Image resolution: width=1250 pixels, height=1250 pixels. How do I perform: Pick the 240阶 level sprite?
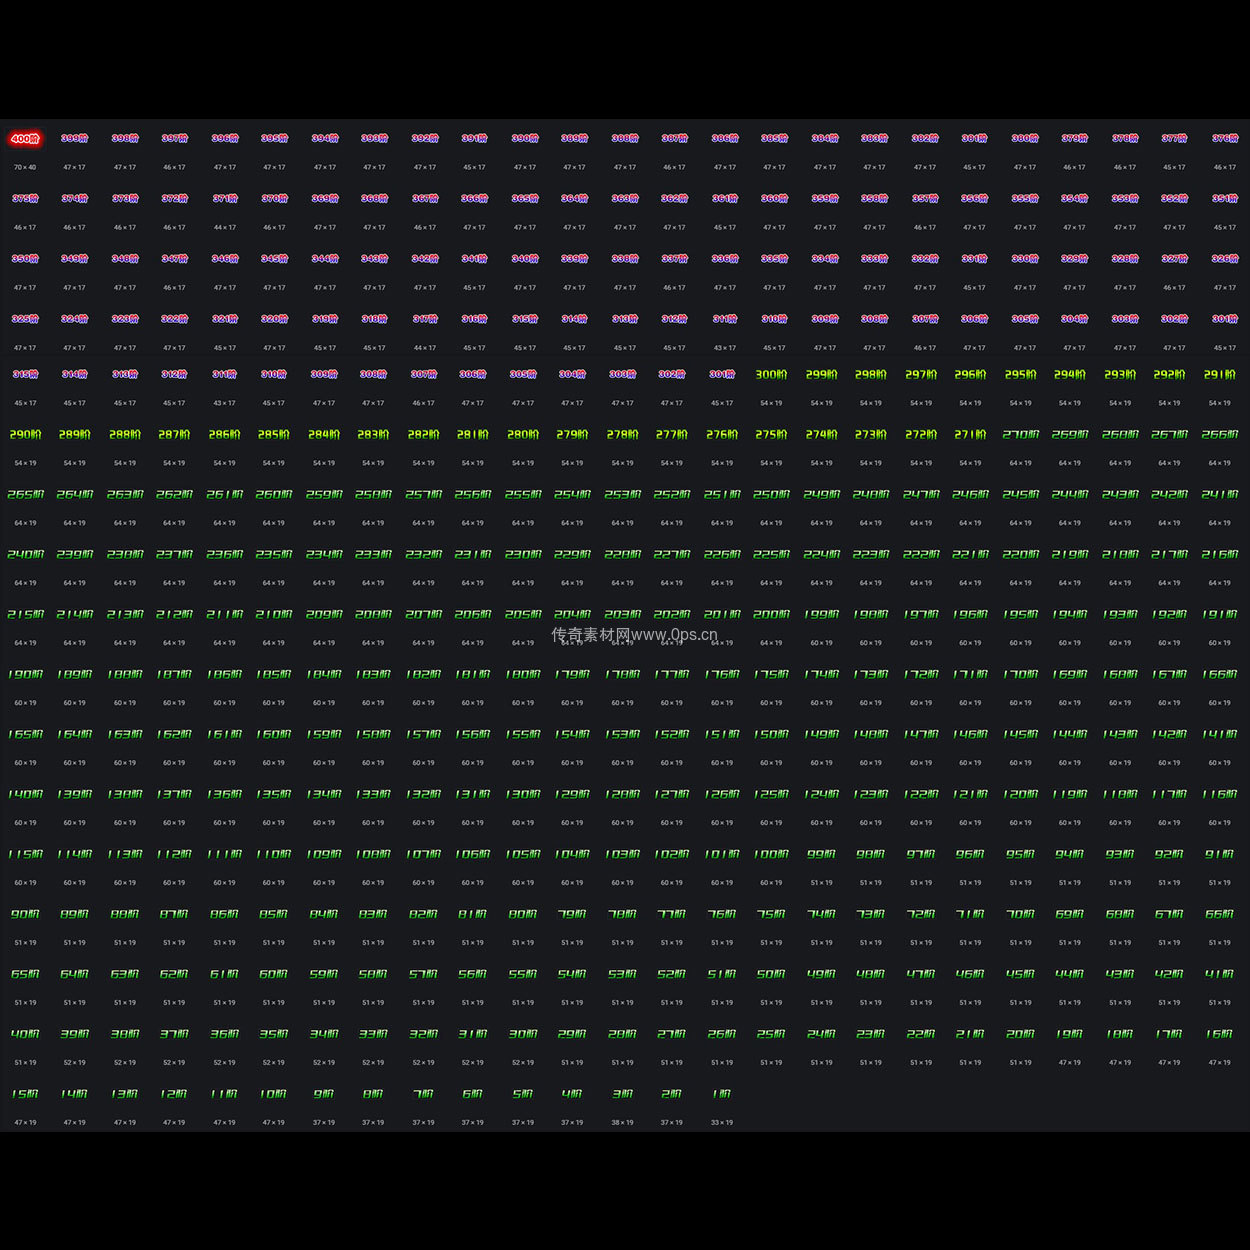[25, 554]
